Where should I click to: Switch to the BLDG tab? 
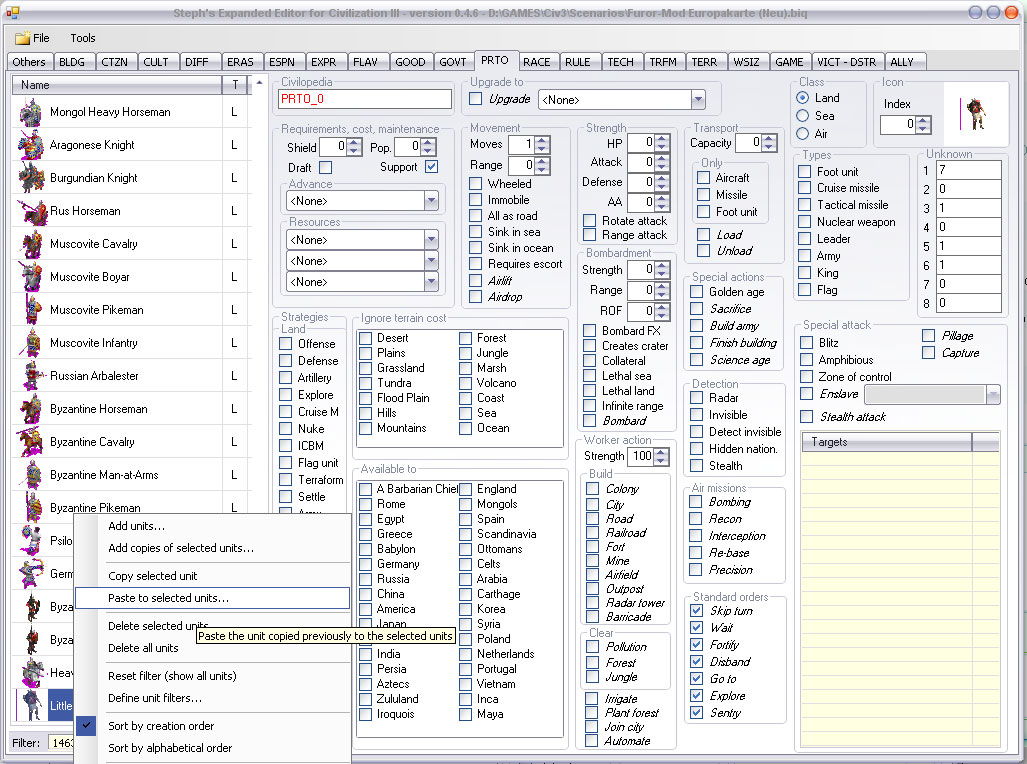tap(72, 62)
